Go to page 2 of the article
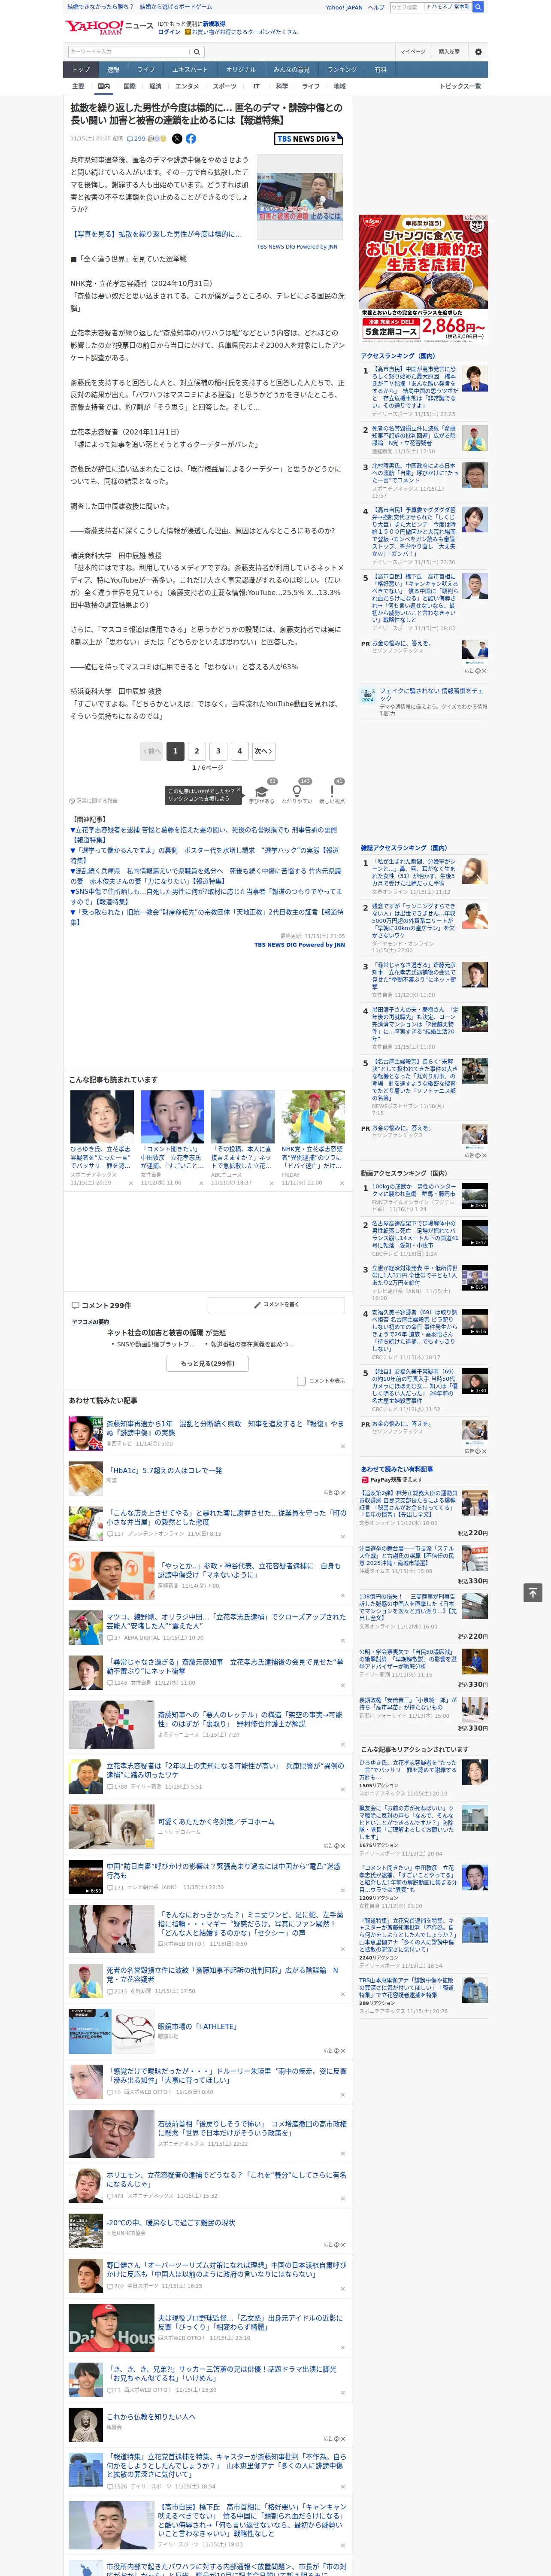The width and height of the screenshot is (551, 2576). tap(197, 751)
